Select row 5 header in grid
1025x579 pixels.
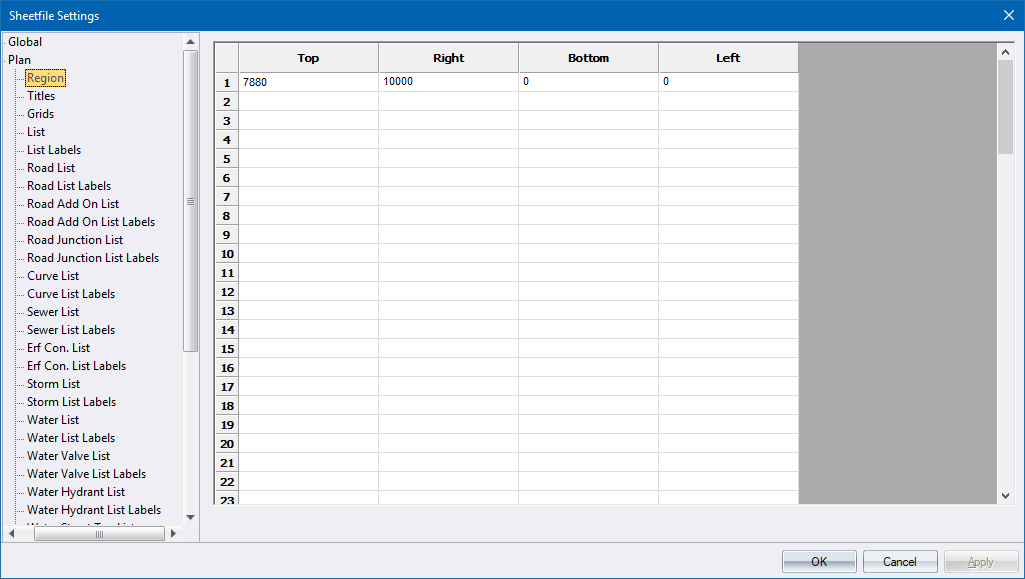(227, 159)
